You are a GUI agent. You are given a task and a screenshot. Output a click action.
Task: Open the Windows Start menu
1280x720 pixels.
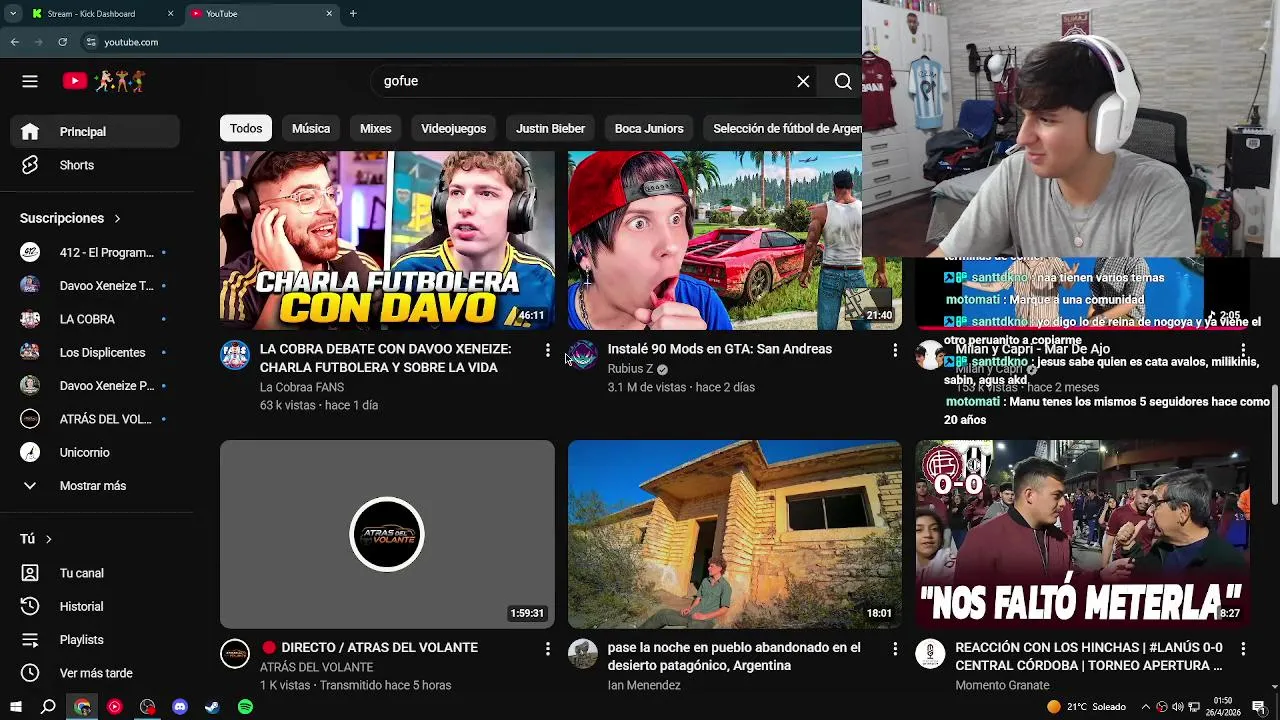pyautogui.click(x=15, y=707)
